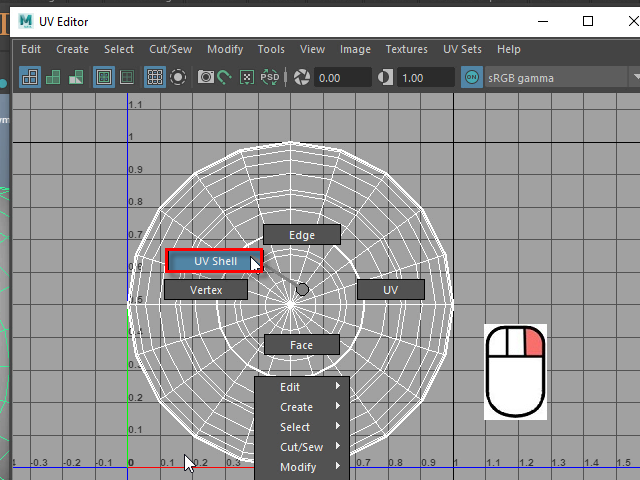Click the gamma contrast icon

tap(386, 77)
